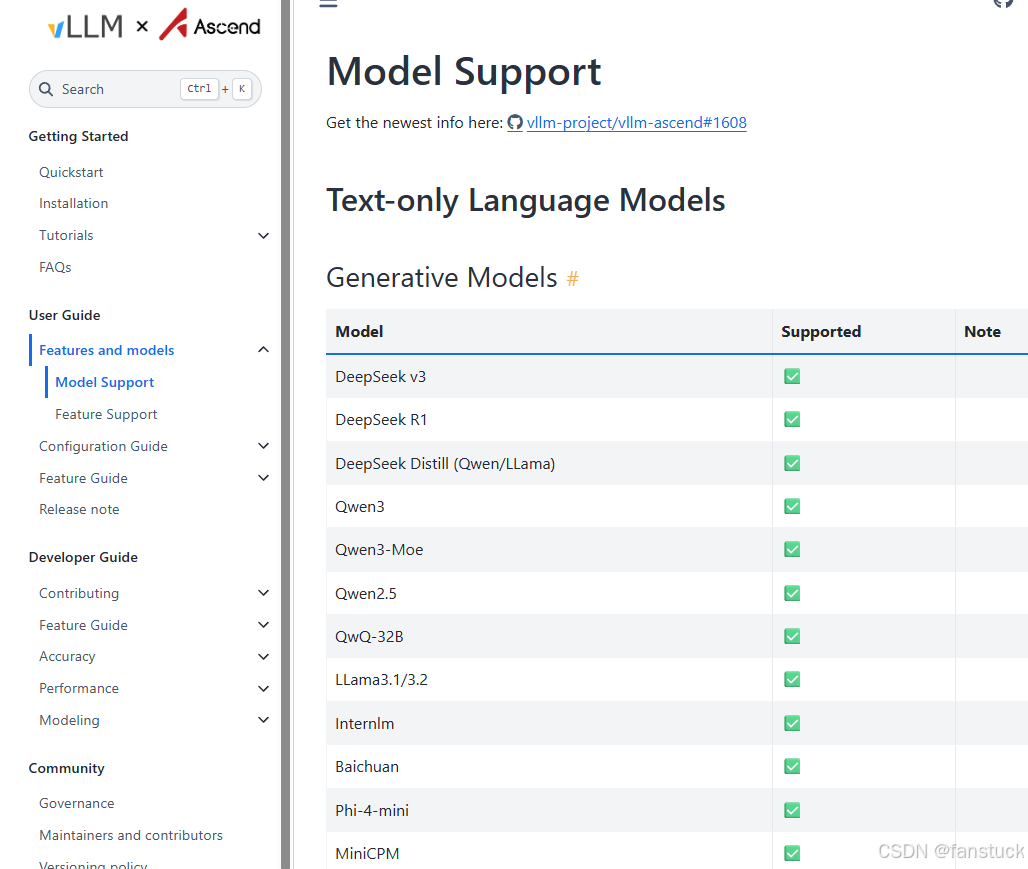Screen dimensions: 1028x869
Task: Click the Qwen2.5 model cell
Action: (549, 594)
